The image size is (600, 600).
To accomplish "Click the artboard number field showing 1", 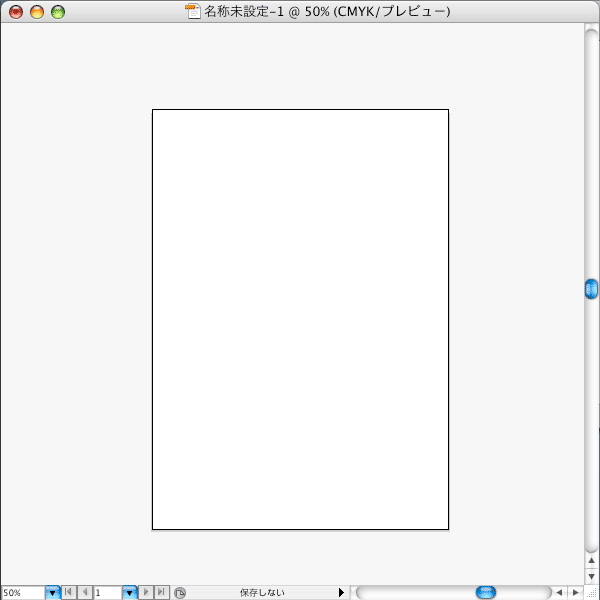I will 108,593.
